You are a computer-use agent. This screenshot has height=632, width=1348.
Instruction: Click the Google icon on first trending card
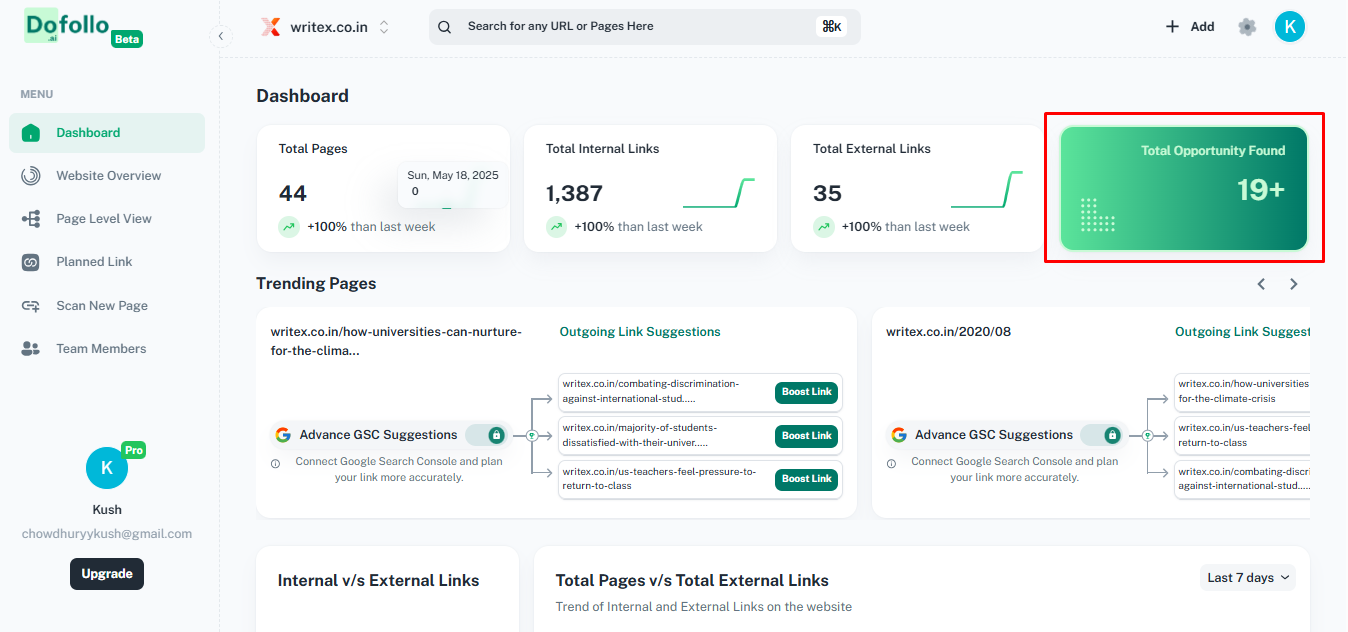click(283, 435)
